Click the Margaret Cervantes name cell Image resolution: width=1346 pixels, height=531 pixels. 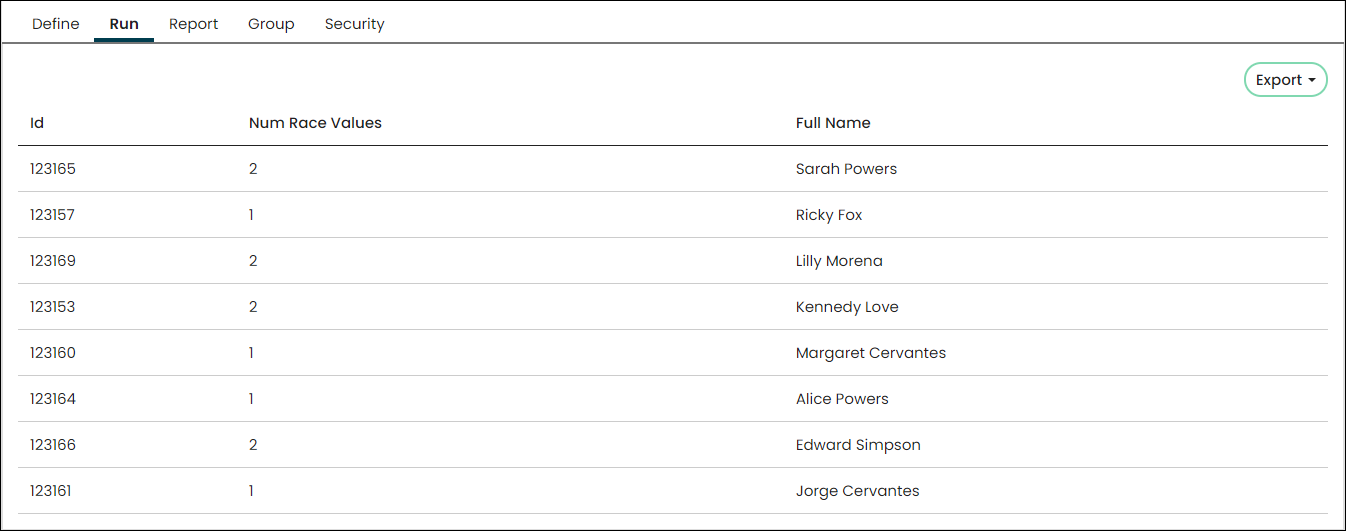point(871,353)
